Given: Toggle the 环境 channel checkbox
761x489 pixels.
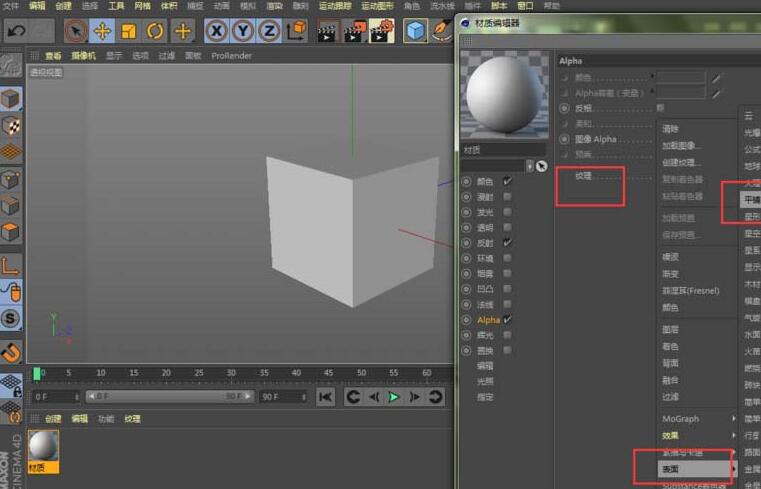Looking at the screenshot, I should click(x=507, y=258).
